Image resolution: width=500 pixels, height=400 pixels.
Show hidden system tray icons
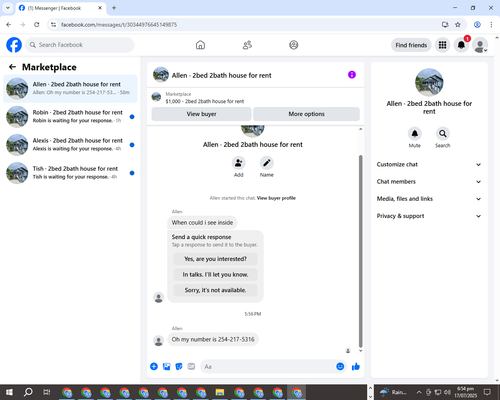419,392
